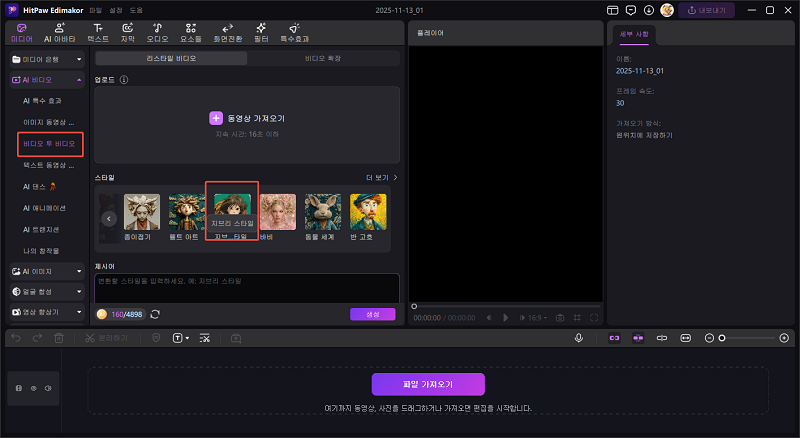Open the 파일 file menu
Viewport: 800px width, 438px height.
click(95, 10)
